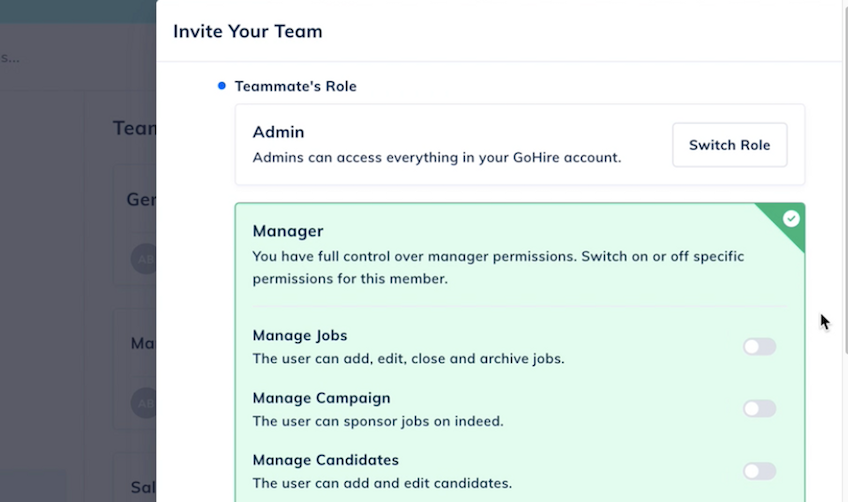Enable the Manage Jobs toggle
The width and height of the screenshot is (848, 502).
[759, 346]
